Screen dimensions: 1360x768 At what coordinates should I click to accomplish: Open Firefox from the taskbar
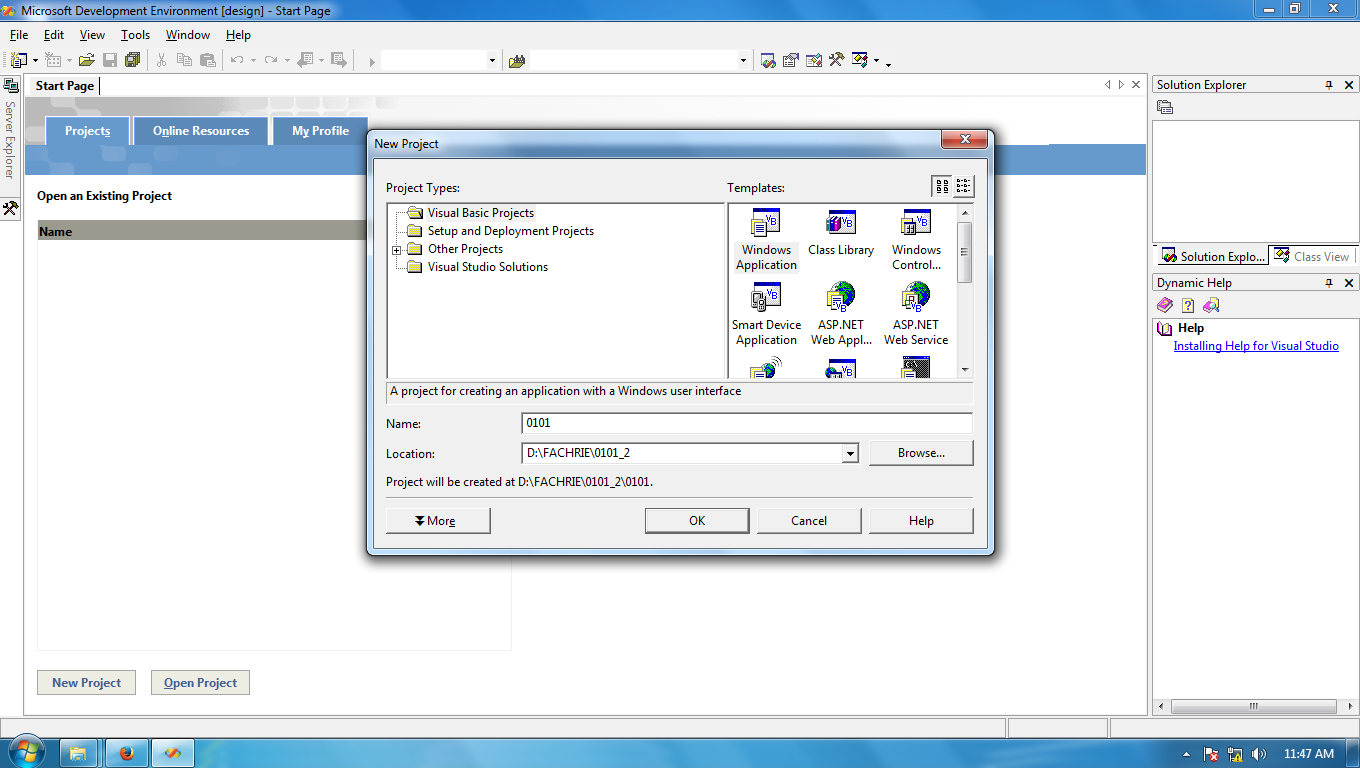point(126,753)
